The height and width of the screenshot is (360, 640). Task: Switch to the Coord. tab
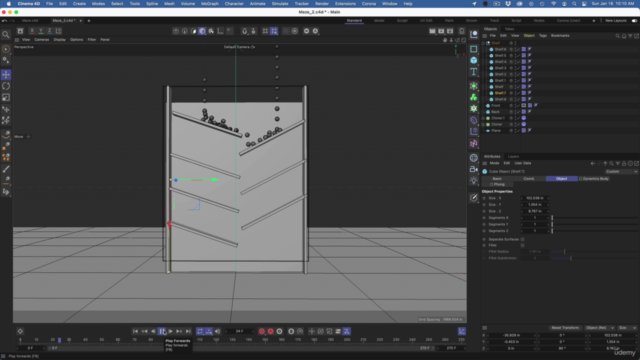[x=529, y=179]
